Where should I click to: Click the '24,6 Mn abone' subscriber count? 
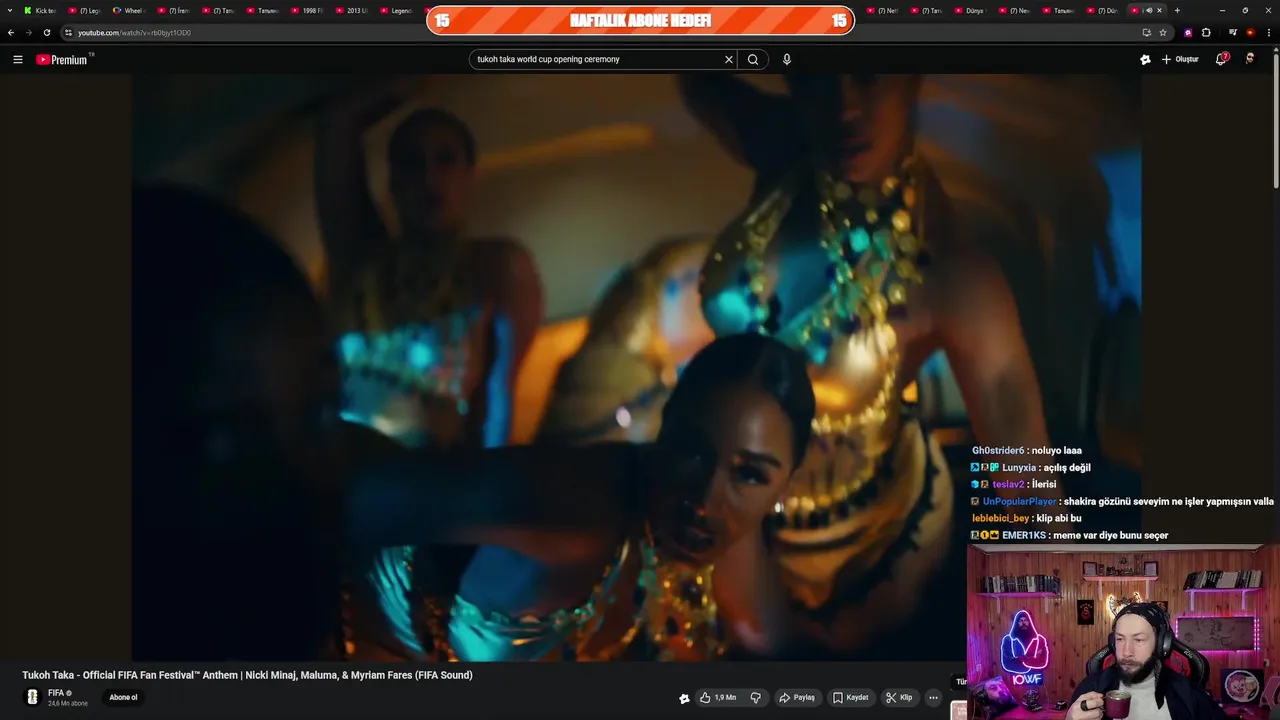68,703
